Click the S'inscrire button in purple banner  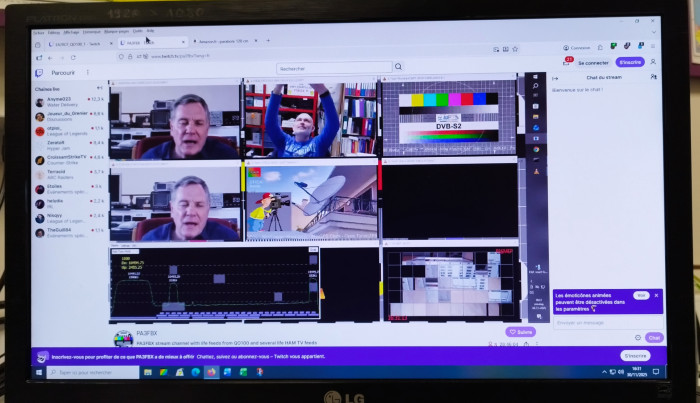635,356
